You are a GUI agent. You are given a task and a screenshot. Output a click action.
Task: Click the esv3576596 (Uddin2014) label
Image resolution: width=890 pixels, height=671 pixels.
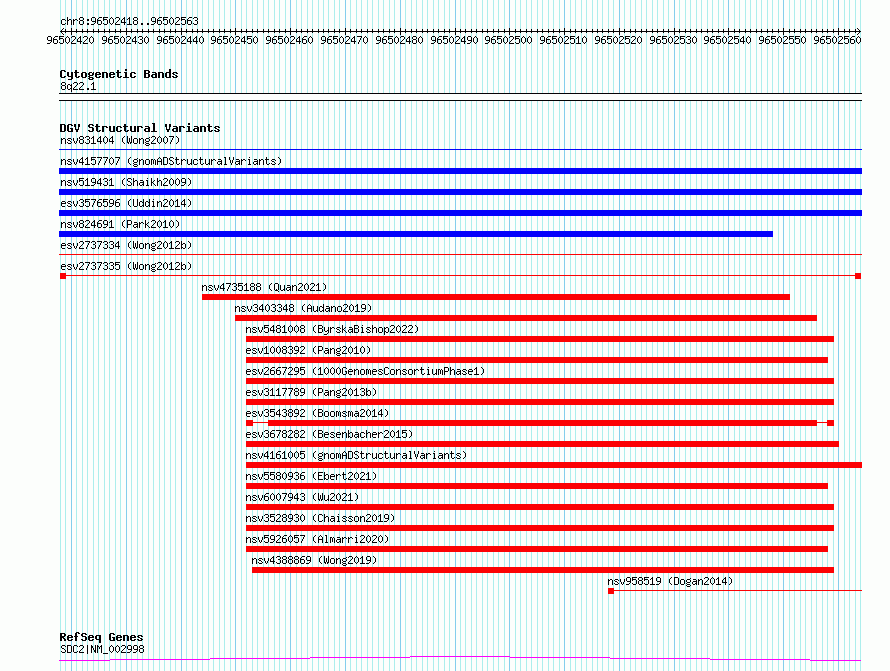[x=126, y=203]
